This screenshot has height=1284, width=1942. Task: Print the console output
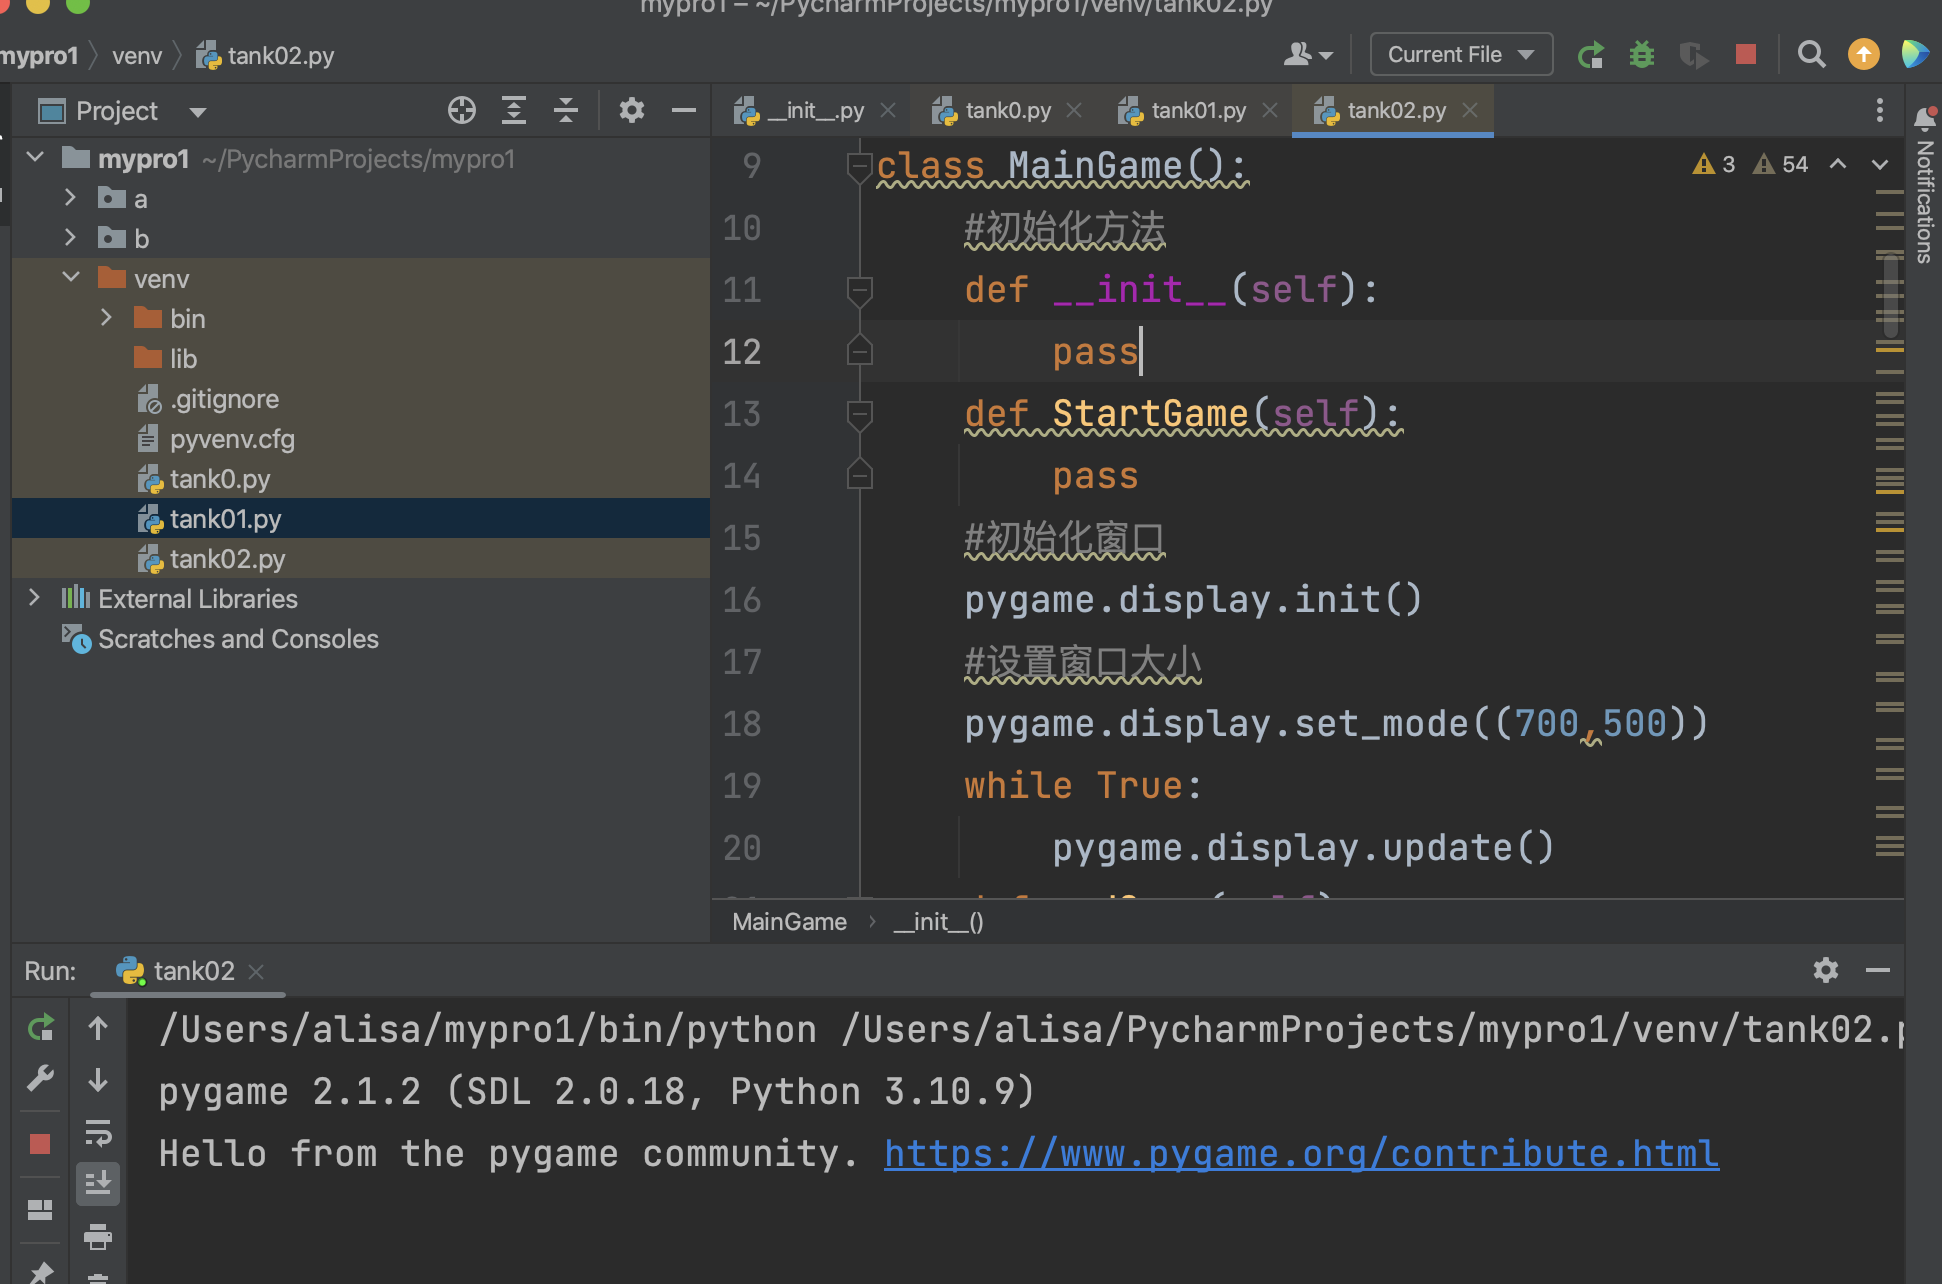point(98,1237)
